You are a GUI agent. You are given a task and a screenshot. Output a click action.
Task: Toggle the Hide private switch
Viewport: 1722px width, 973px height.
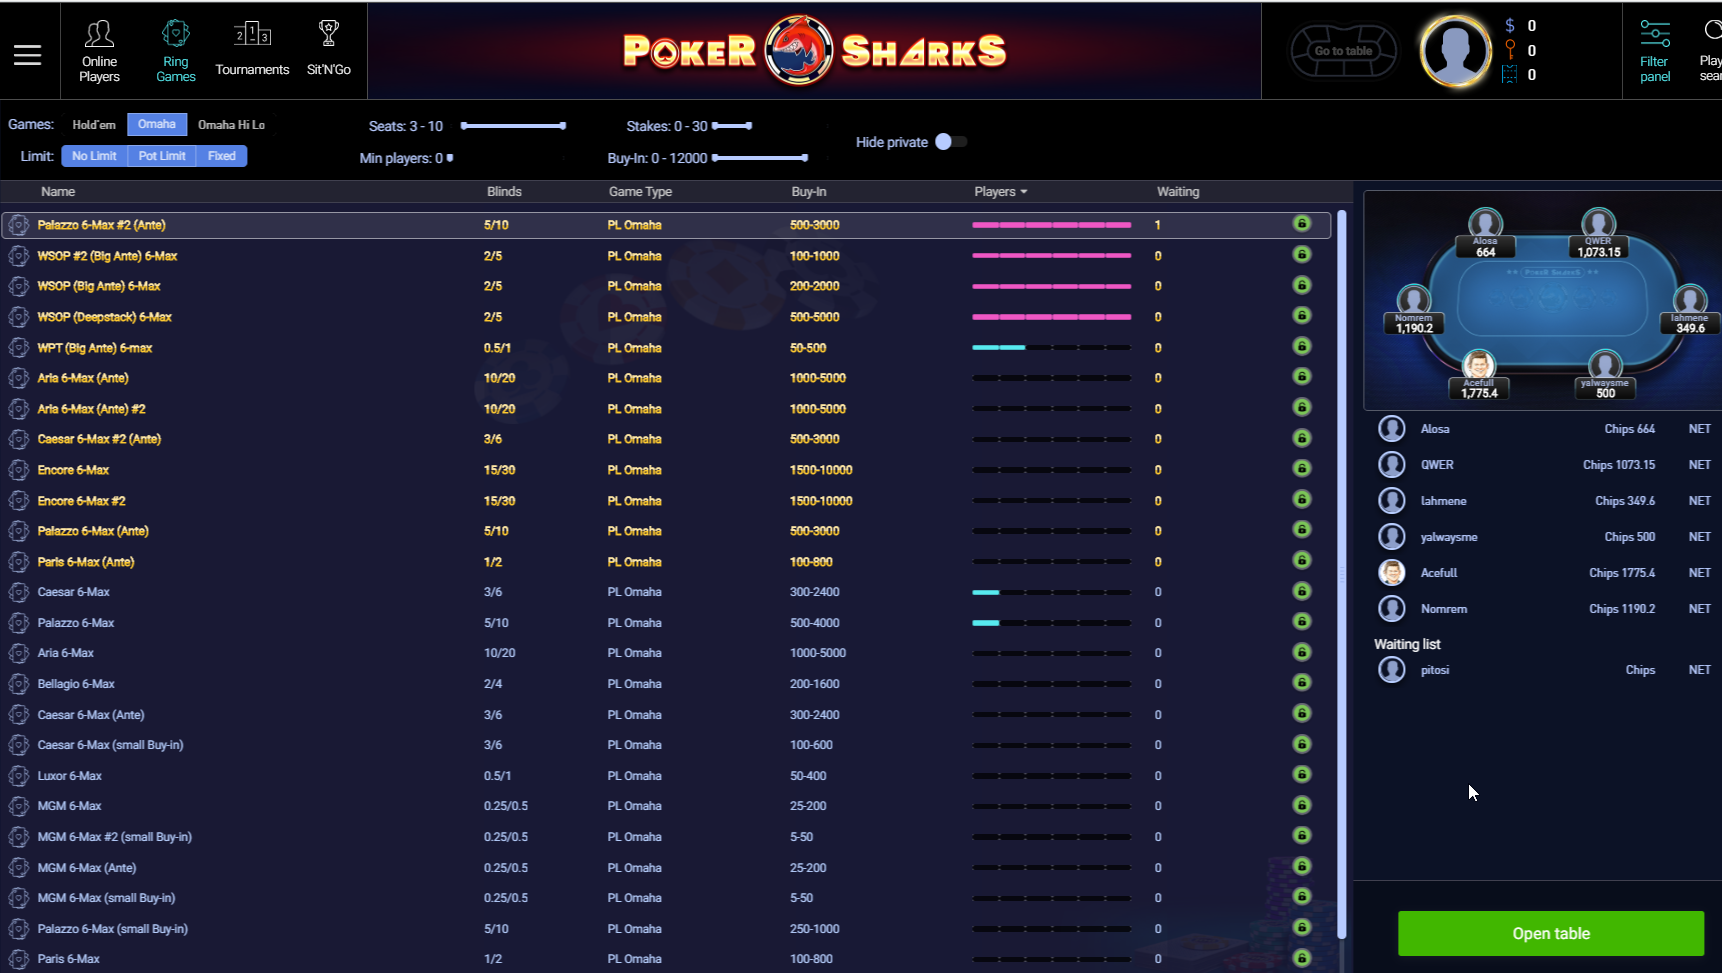pyautogui.click(x=951, y=142)
